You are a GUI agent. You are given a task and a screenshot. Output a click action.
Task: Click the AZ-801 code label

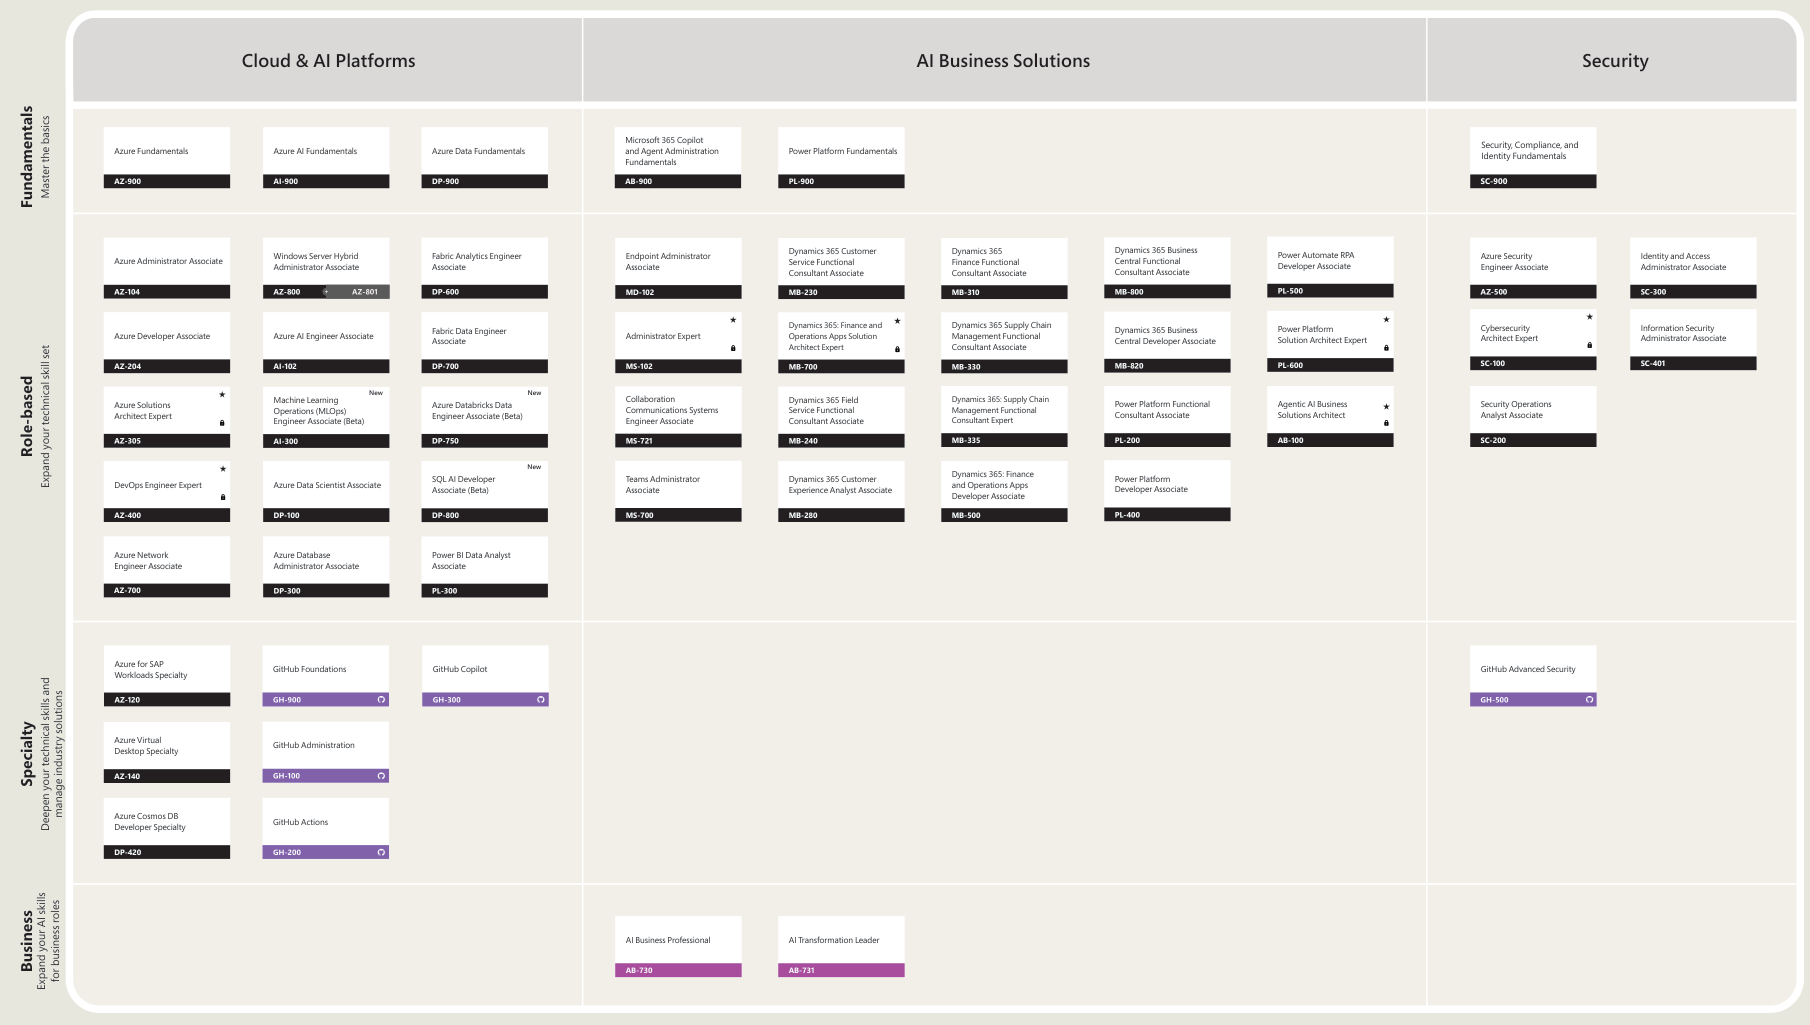pos(365,292)
